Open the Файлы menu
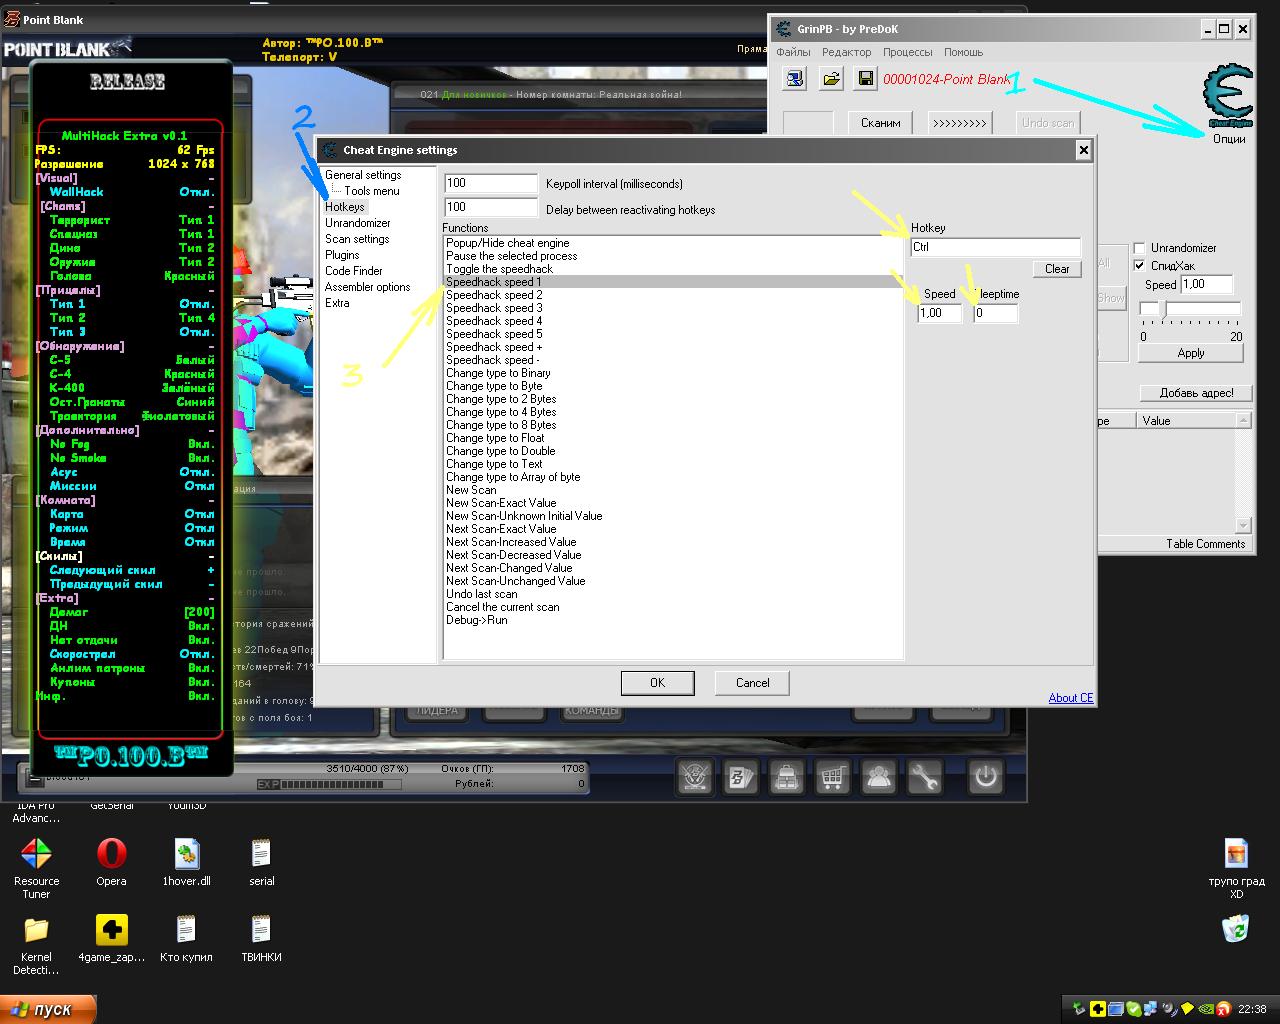The height and width of the screenshot is (1024, 1280). tap(793, 52)
